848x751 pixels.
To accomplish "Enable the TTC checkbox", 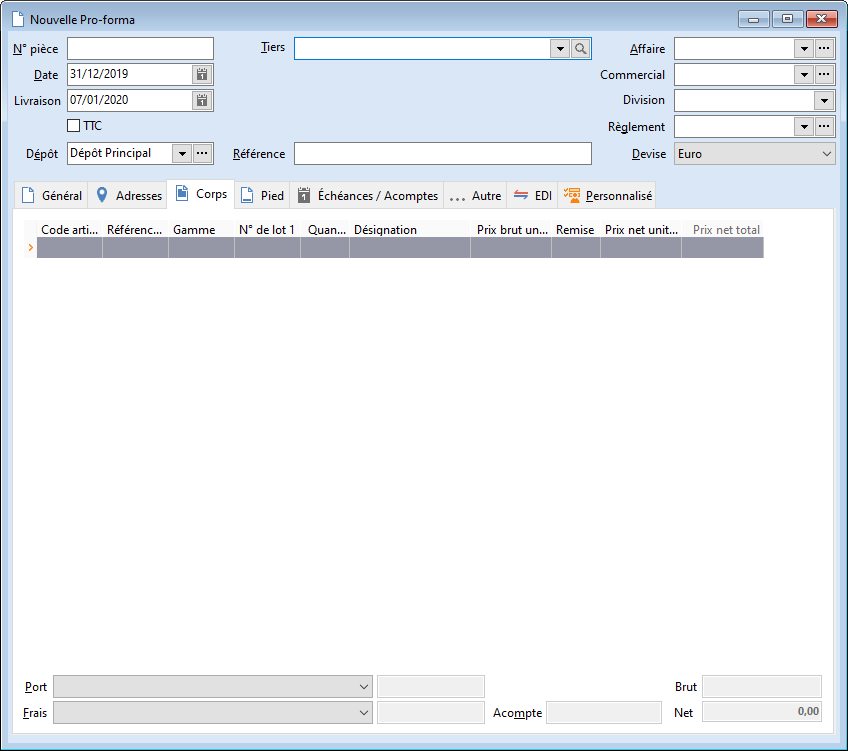I will pyautogui.click(x=74, y=126).
